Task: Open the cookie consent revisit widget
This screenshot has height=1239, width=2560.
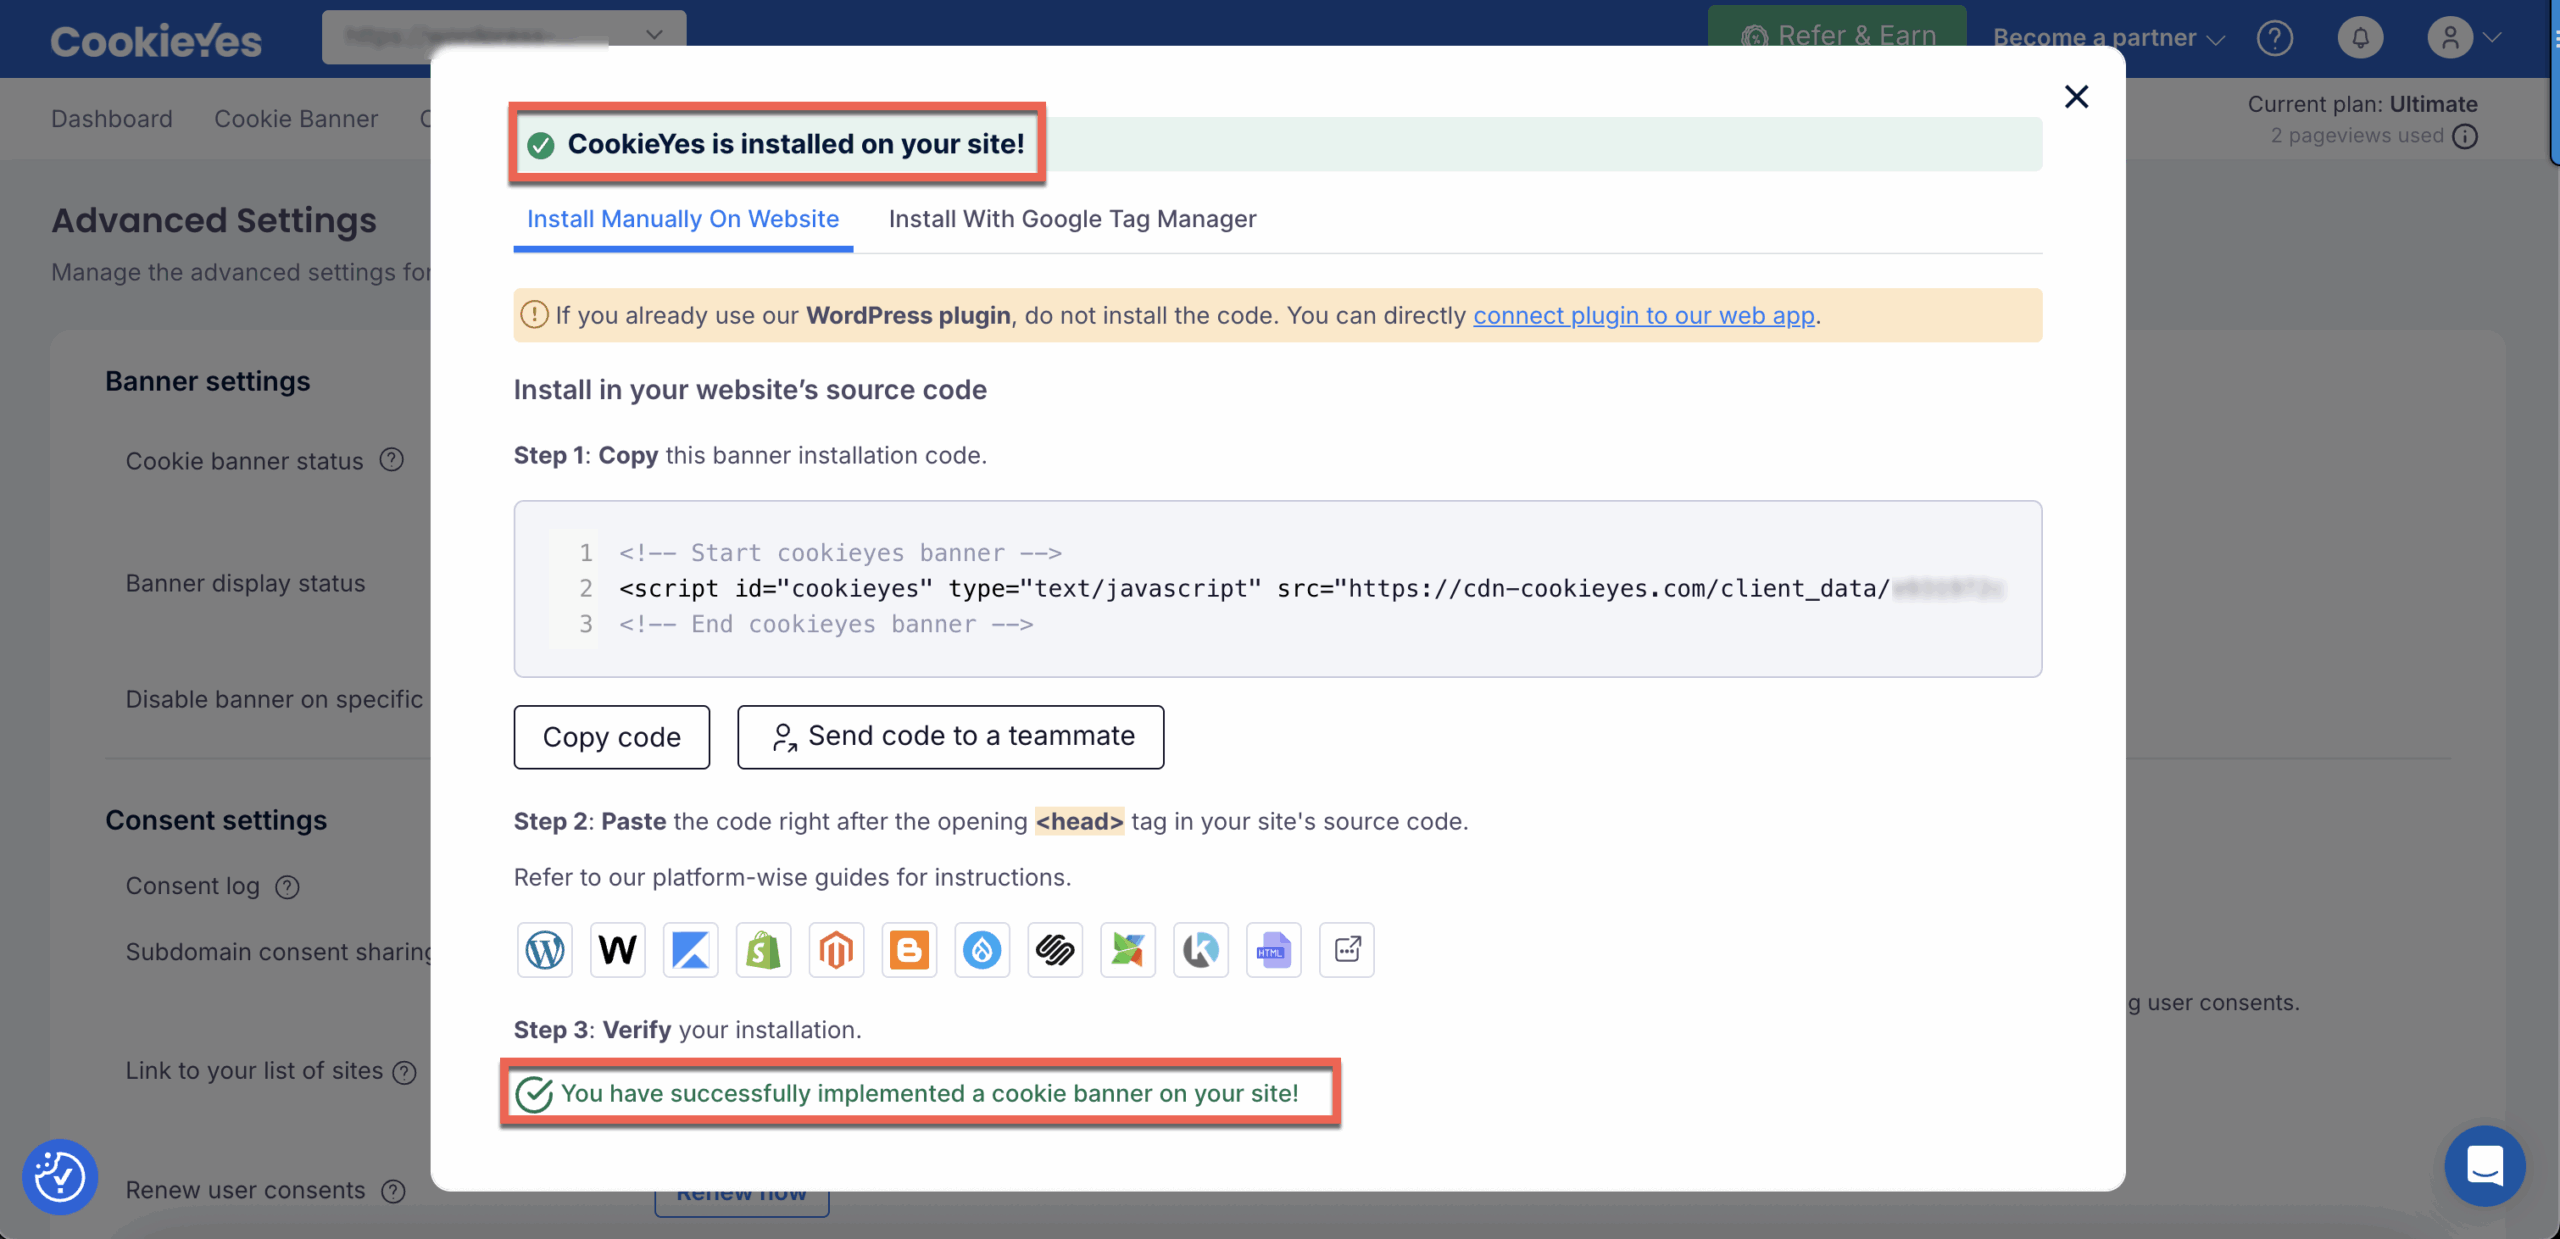Action: coord(60,1176)
